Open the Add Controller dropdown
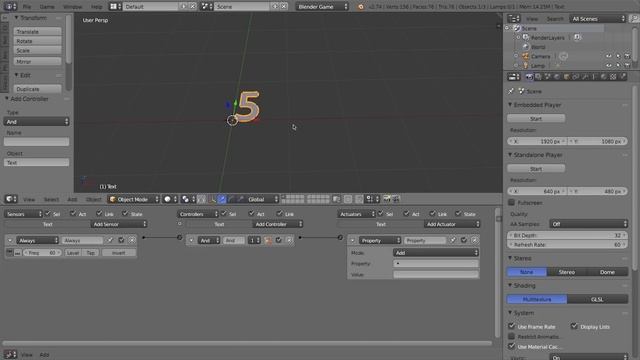This screenshot has height=360, width=640. [278, 224]
